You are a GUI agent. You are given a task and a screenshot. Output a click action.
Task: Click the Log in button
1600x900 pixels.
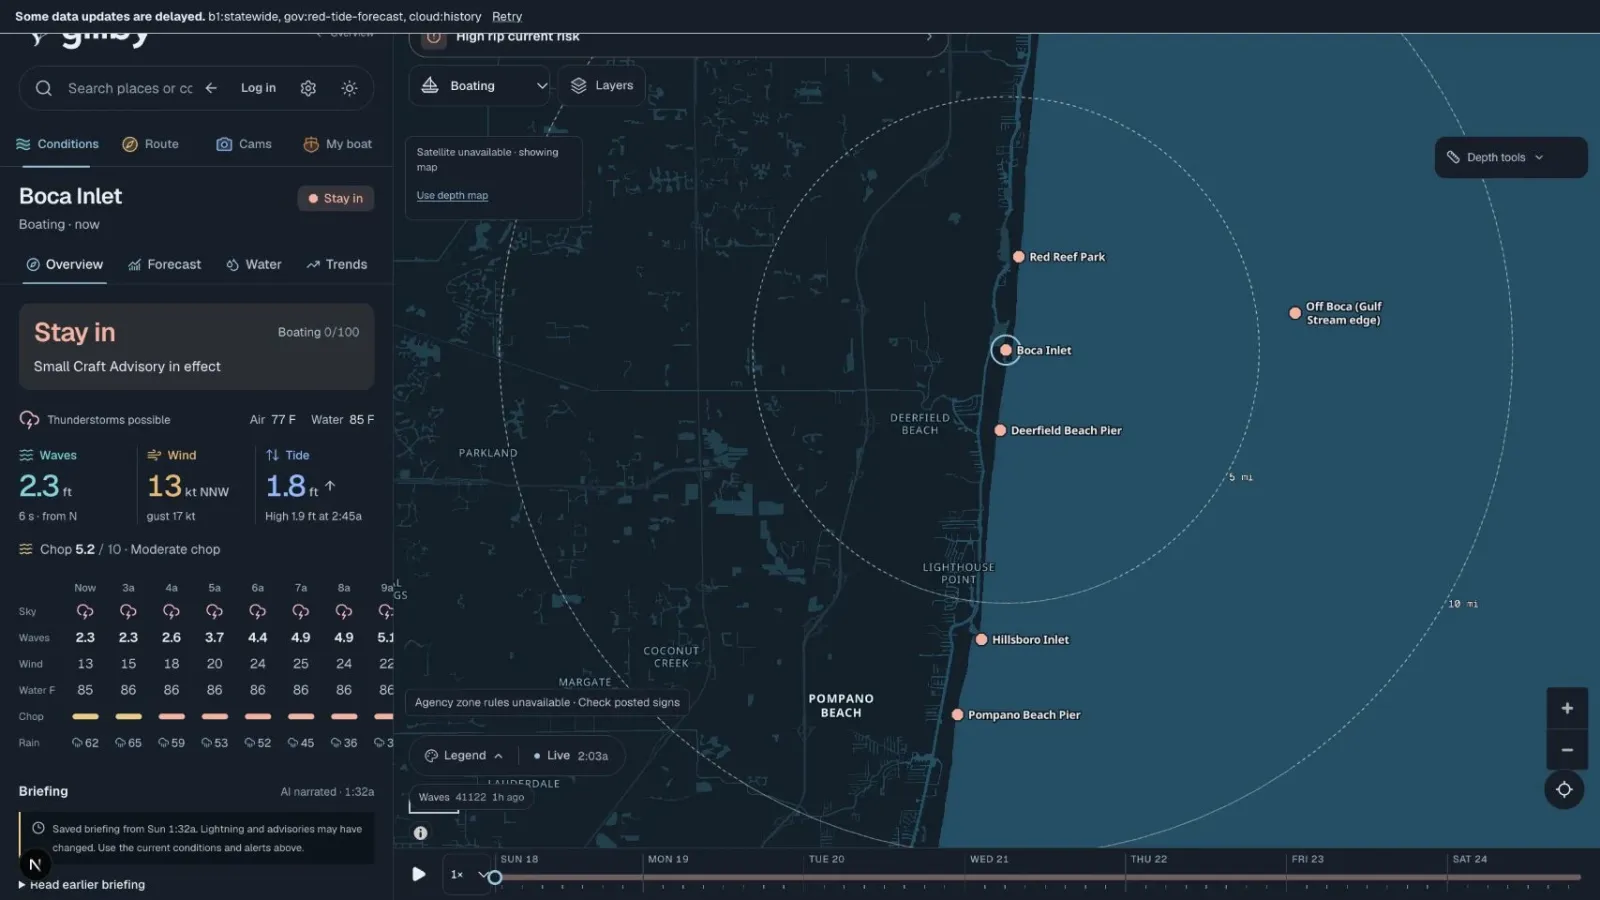(x=258, y=88)
